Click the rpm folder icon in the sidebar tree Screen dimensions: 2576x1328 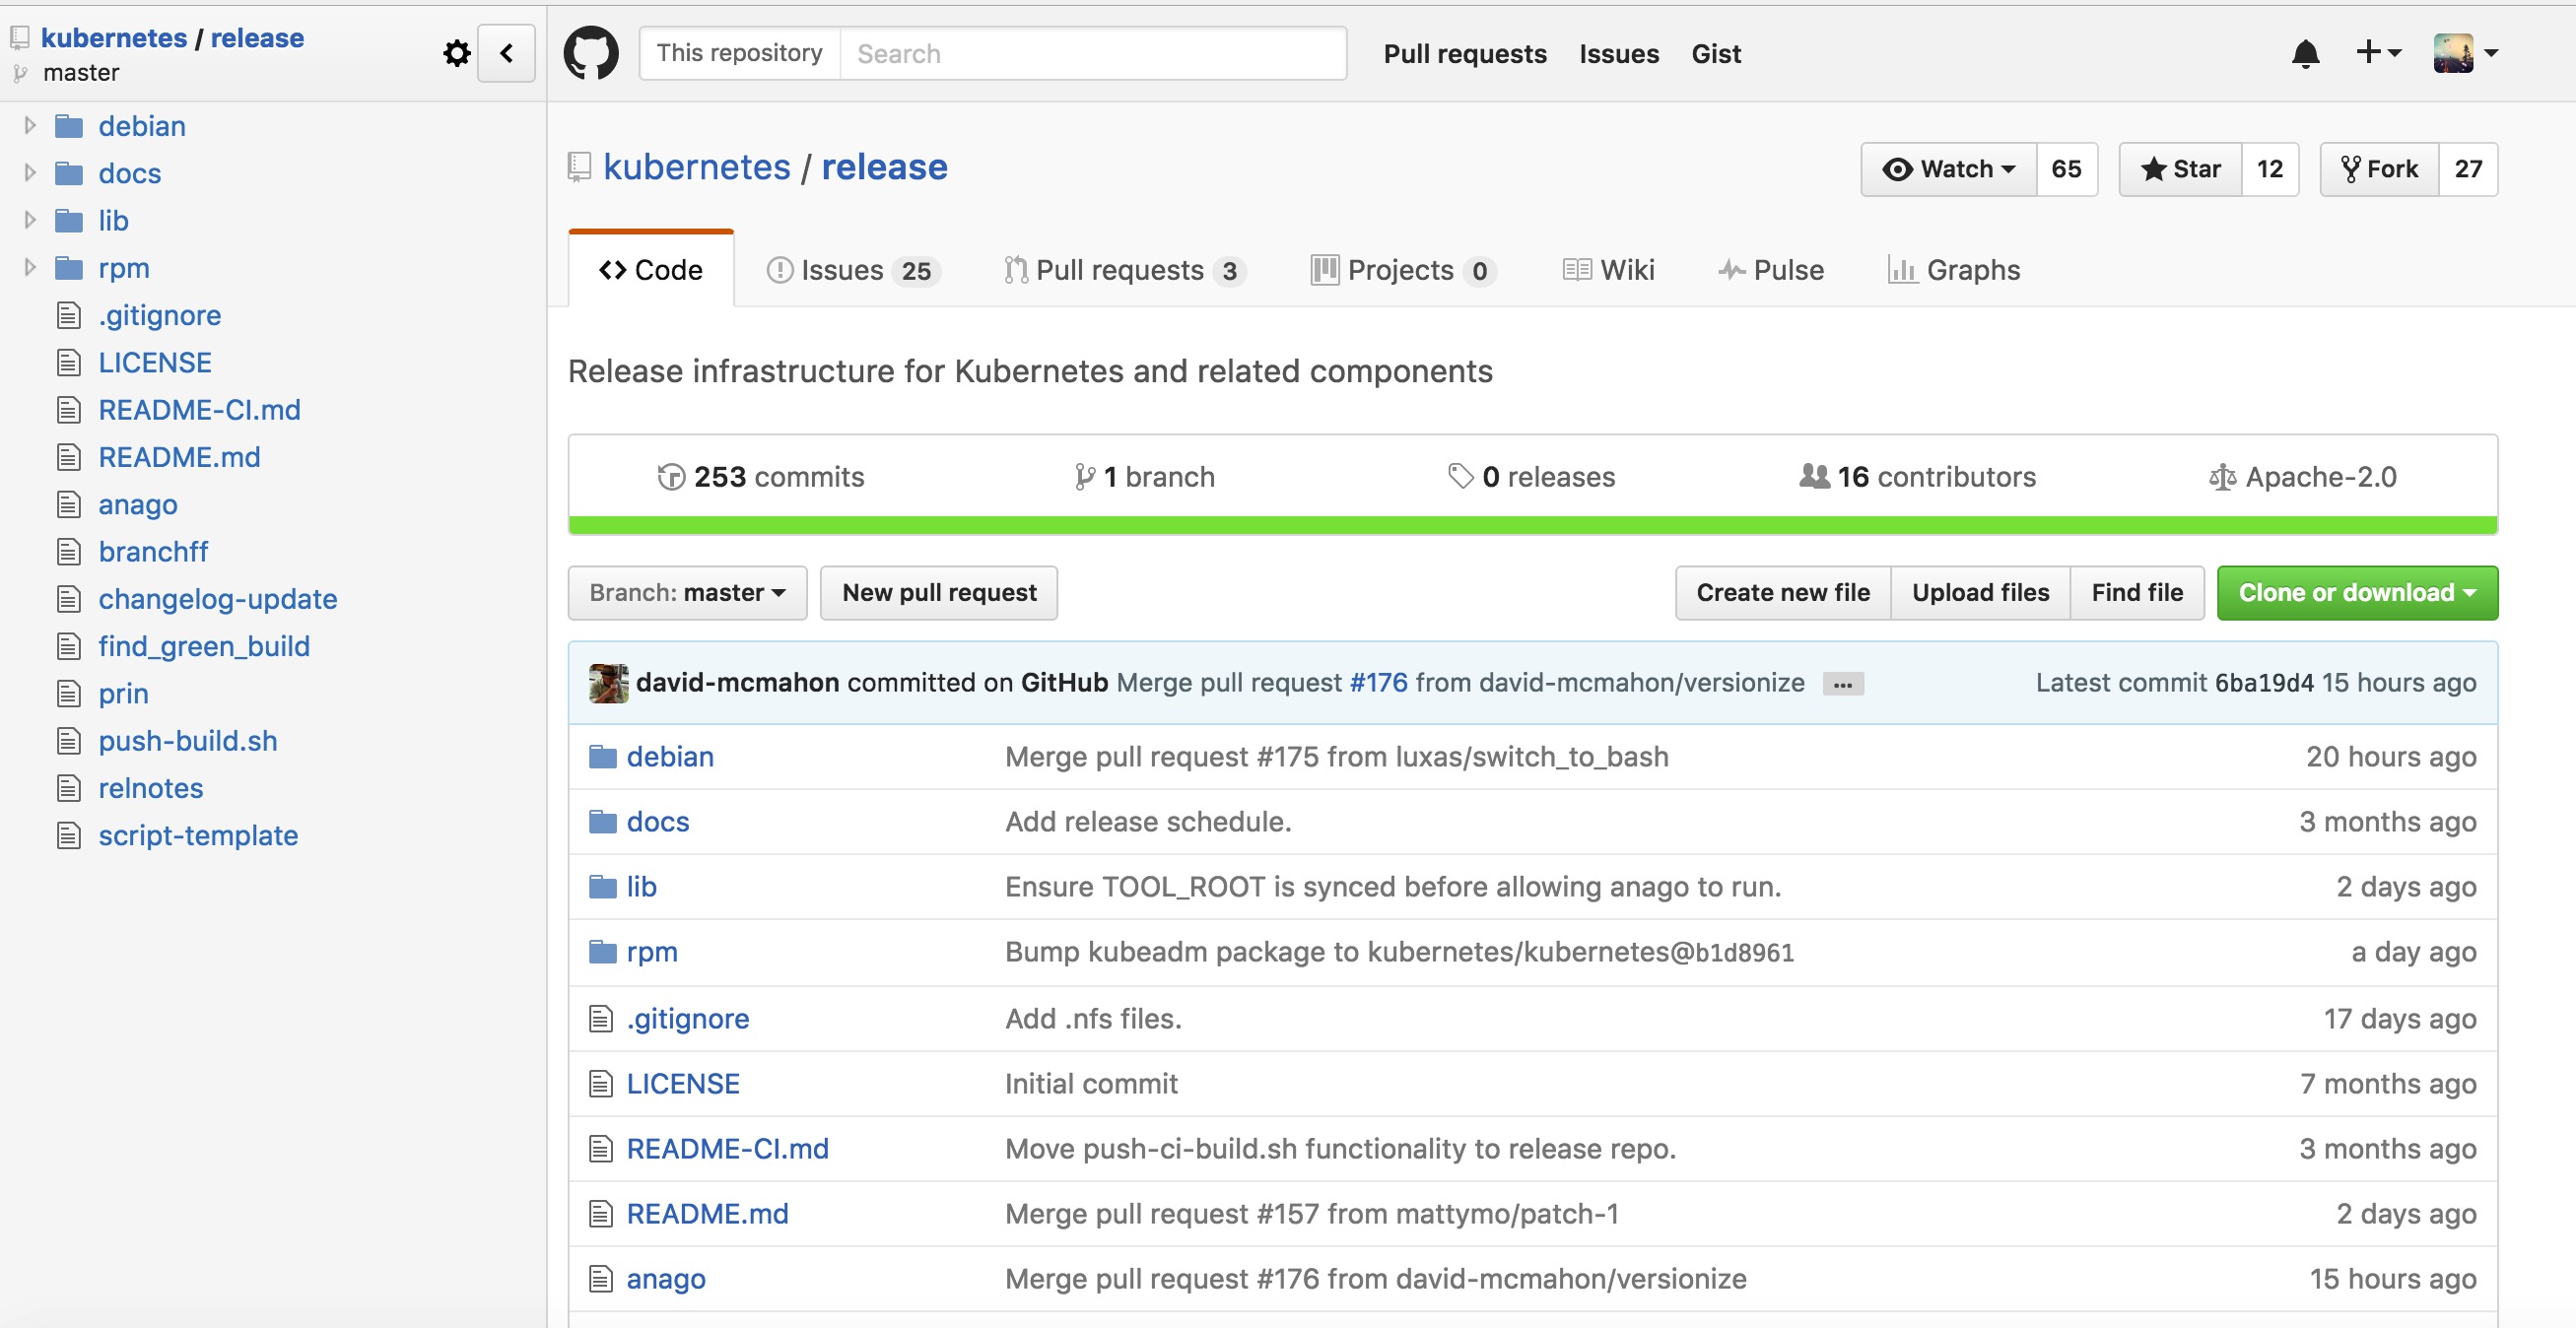click(x=69, y=268)
